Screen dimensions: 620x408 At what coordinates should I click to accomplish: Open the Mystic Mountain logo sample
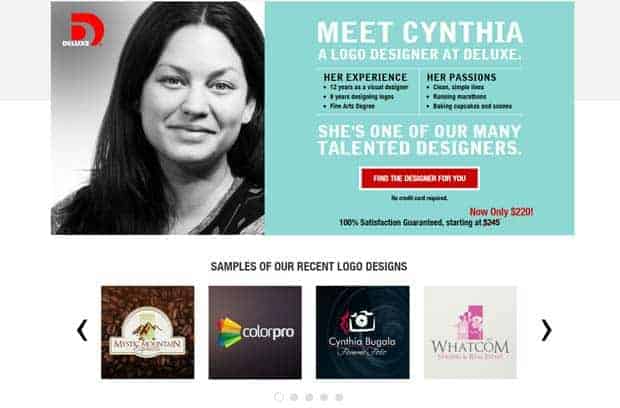[x=148, y=332]
